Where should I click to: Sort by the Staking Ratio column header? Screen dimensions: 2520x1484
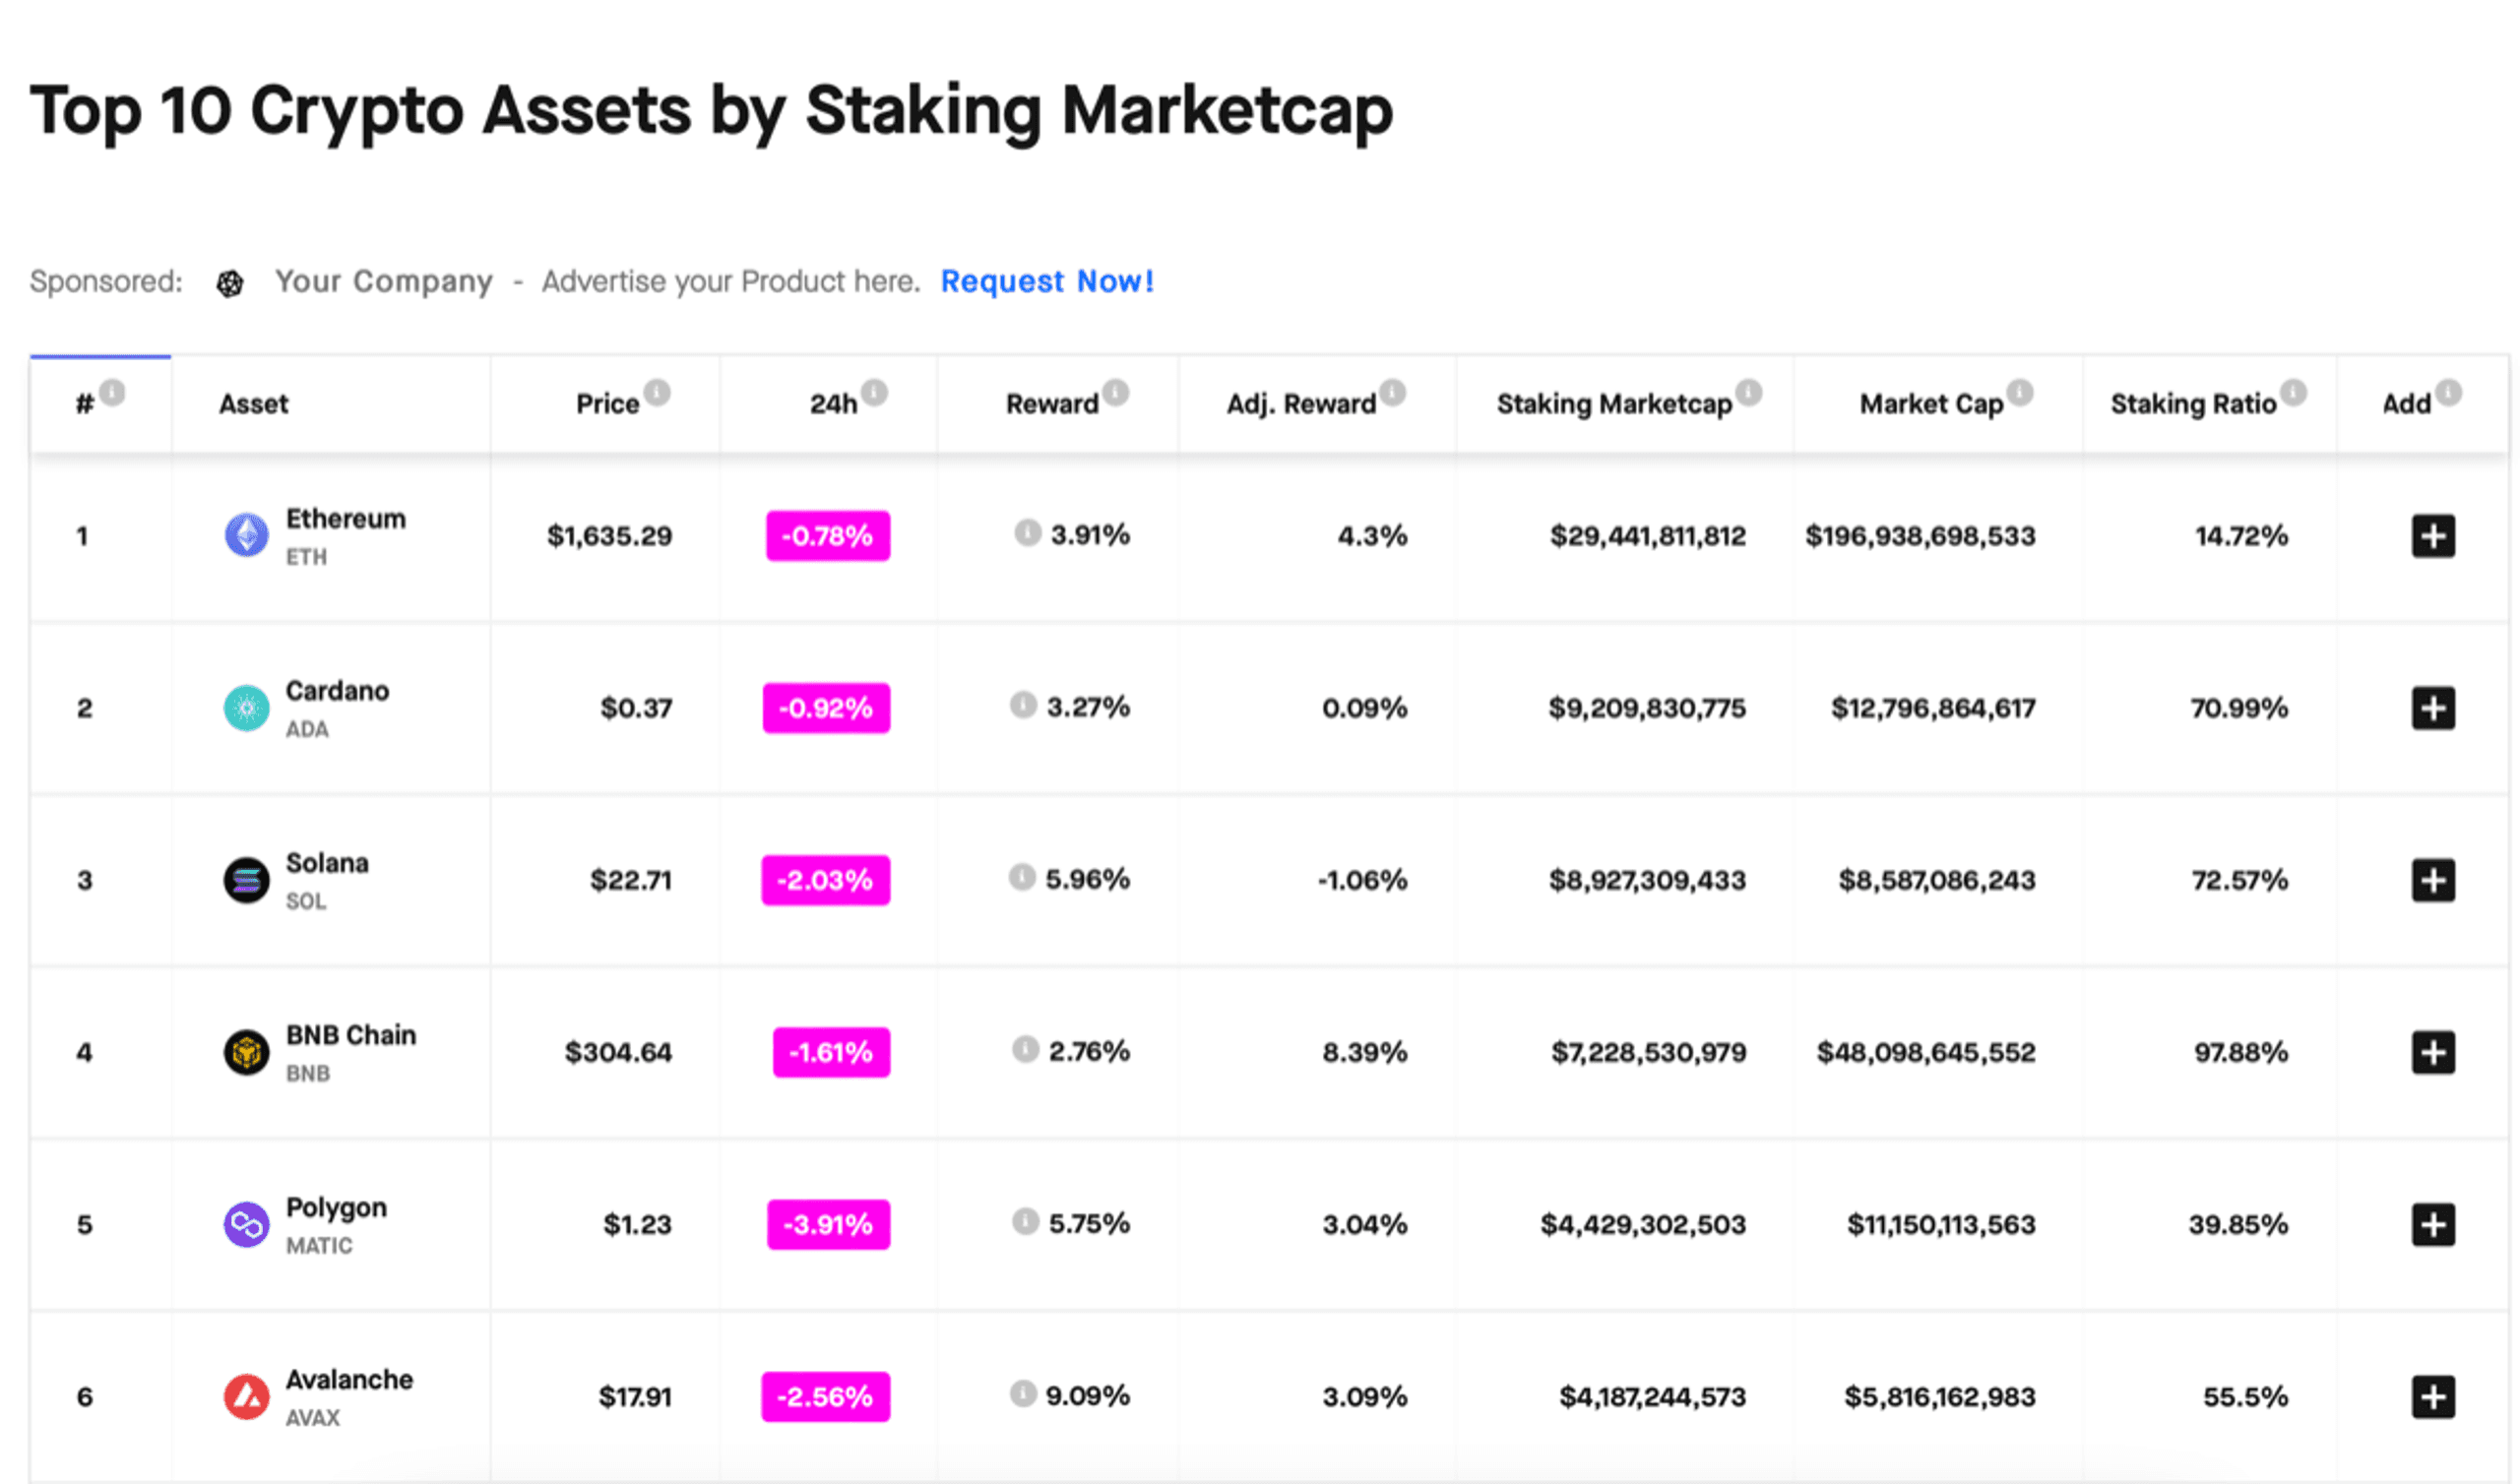tap(2193, 404)
